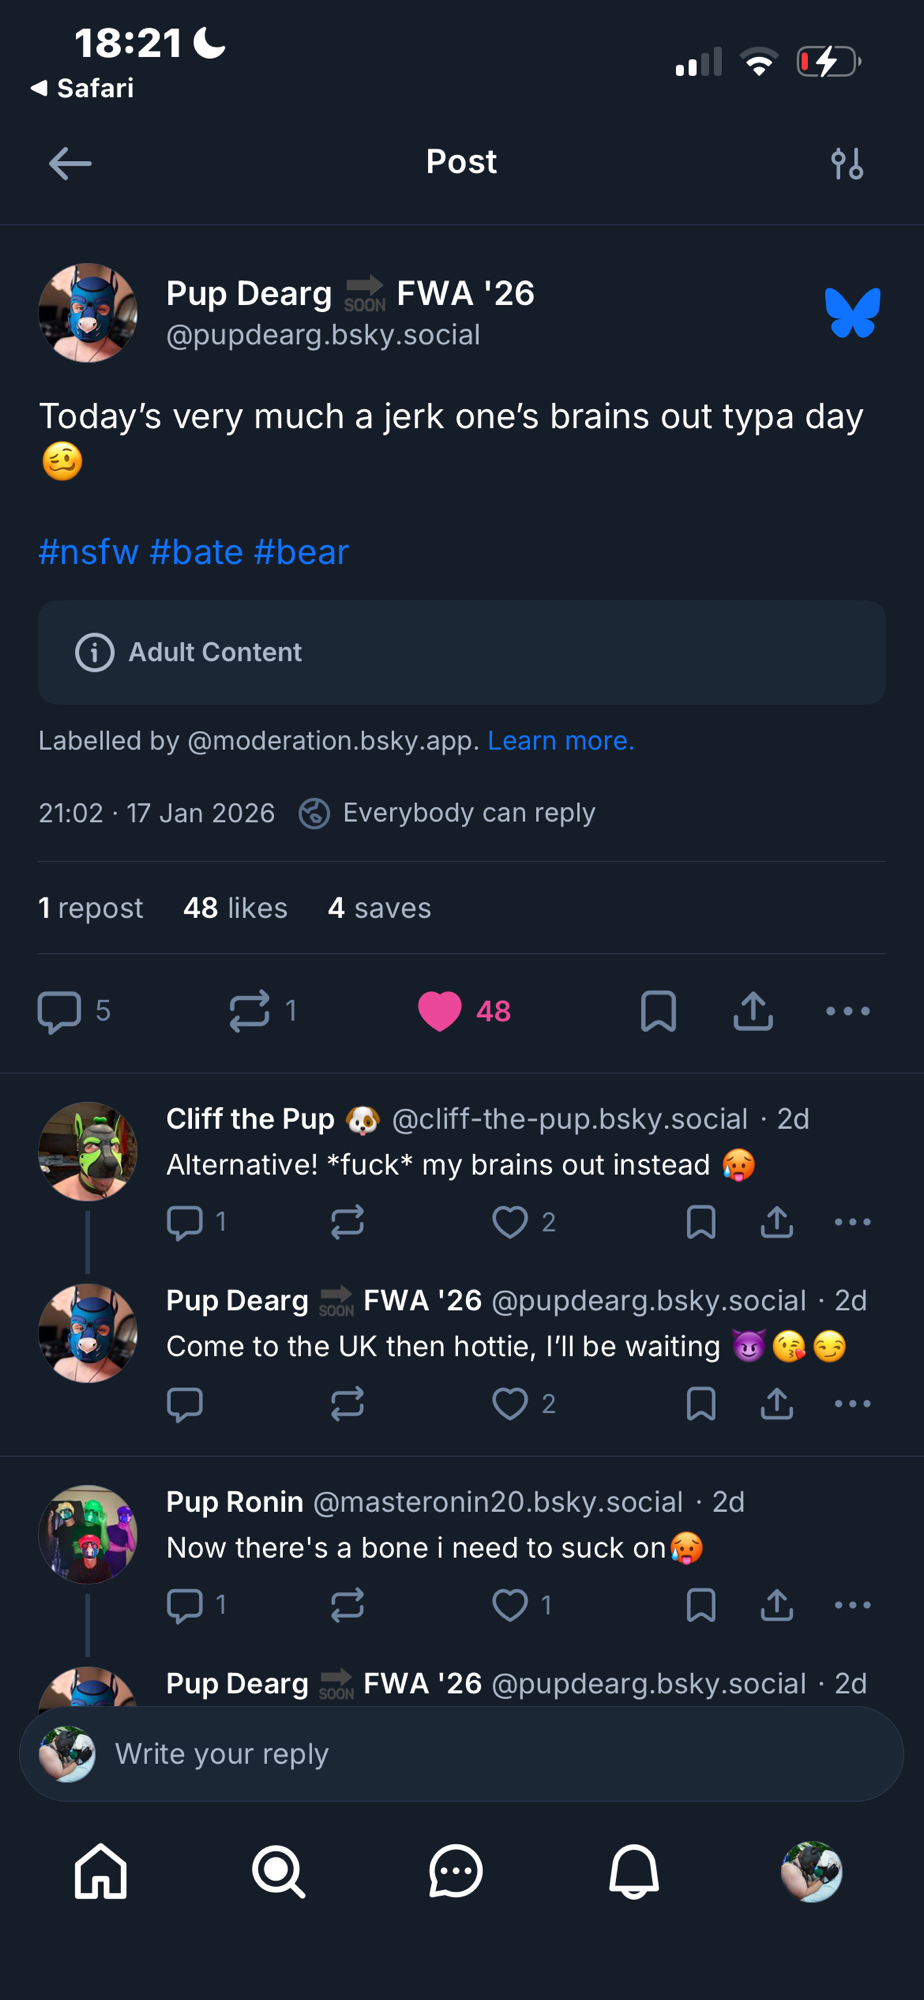This screenshot has height=2000, width=924.
Task: Repost the main post
Action: pyautogui.click(x=249, y=1011)
